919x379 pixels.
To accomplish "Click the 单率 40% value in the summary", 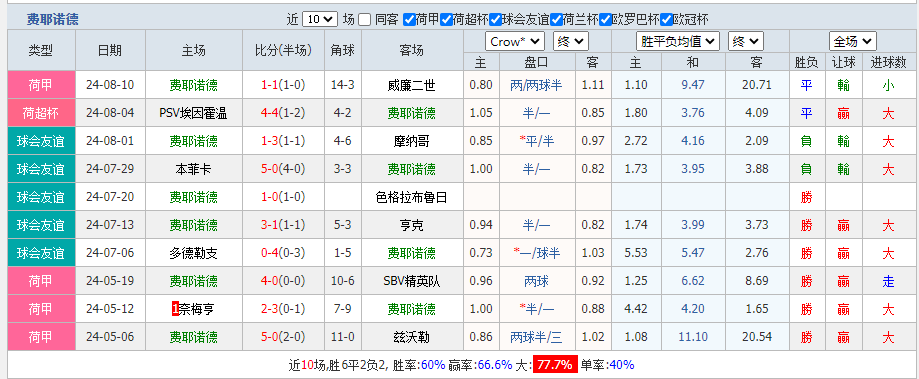I will click(x=622, y=365).
